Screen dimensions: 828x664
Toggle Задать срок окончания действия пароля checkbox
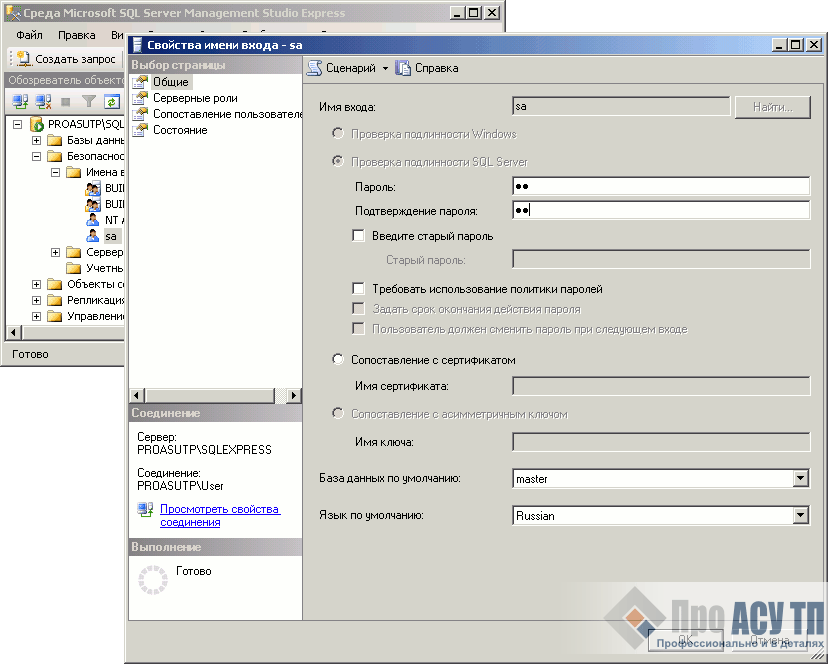pos(359,308)
